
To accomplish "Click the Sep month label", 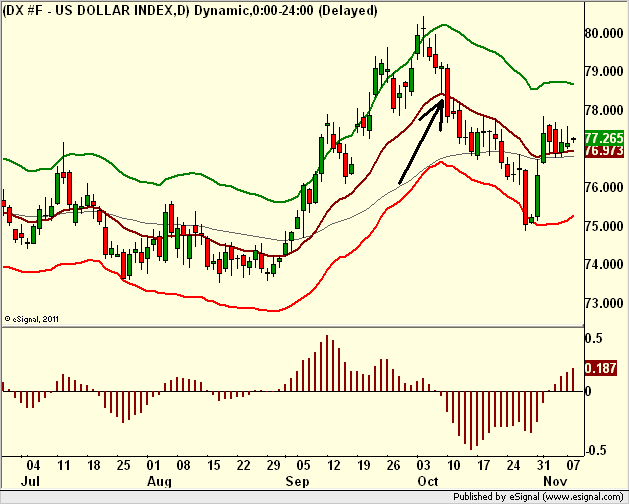I will pyautogui.click(x=297, y=481).
